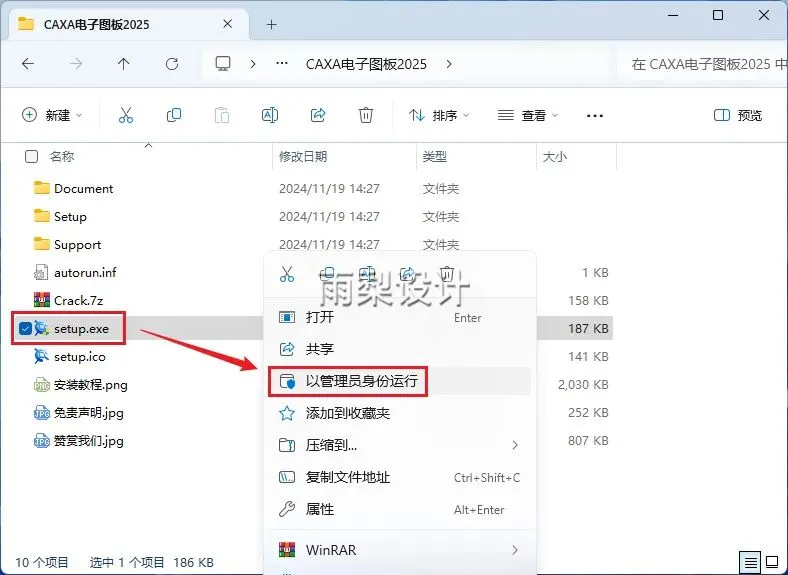The image size is (788, 575).
Task: Click the Copy icon in toolbar
Action: (x=174, y=115)
